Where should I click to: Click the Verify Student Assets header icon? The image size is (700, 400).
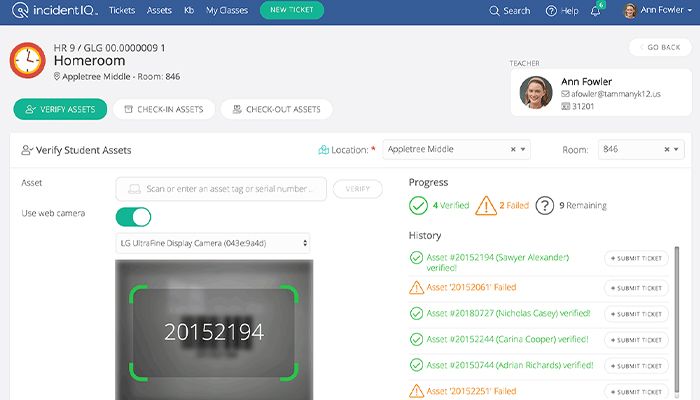(x=27, y=150)
